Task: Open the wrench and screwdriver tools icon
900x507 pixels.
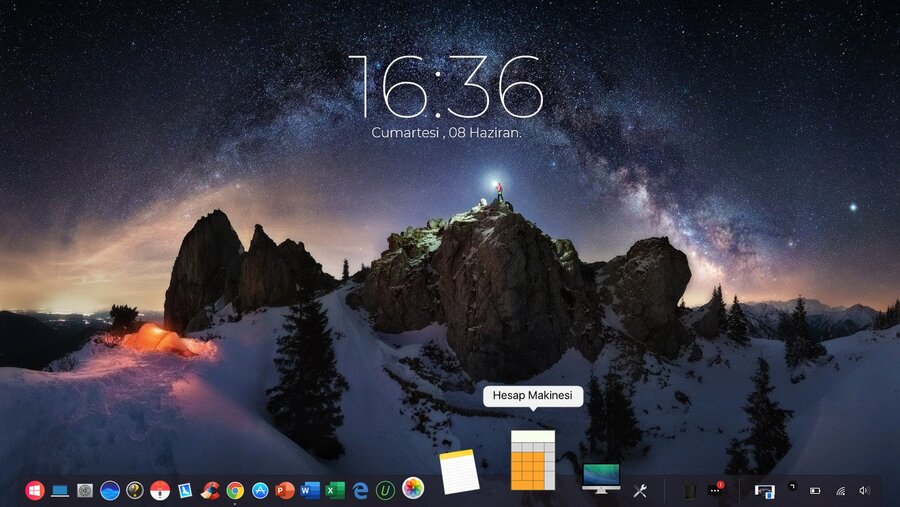Action: 640,490
